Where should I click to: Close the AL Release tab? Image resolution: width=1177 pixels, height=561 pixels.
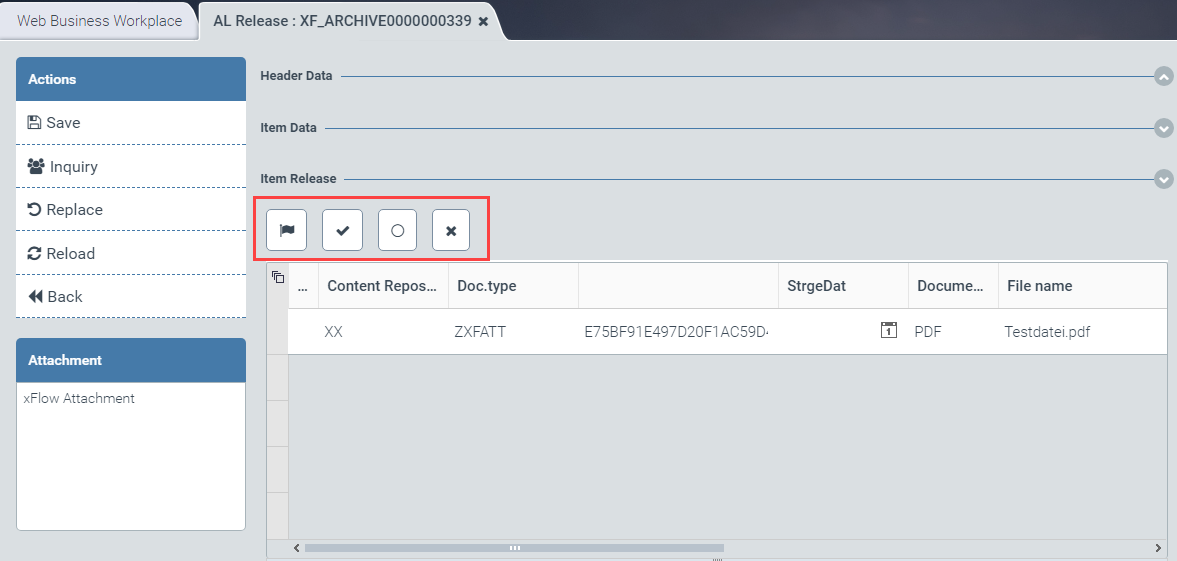tap(484, 21)
